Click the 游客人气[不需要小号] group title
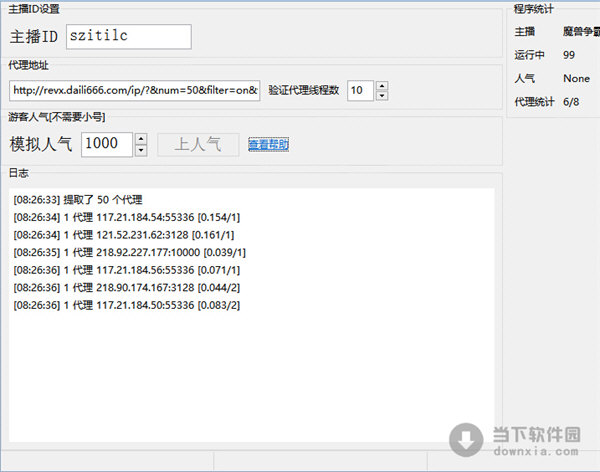The height and width of the screenshot is (472, 600). tap(57, 117)
